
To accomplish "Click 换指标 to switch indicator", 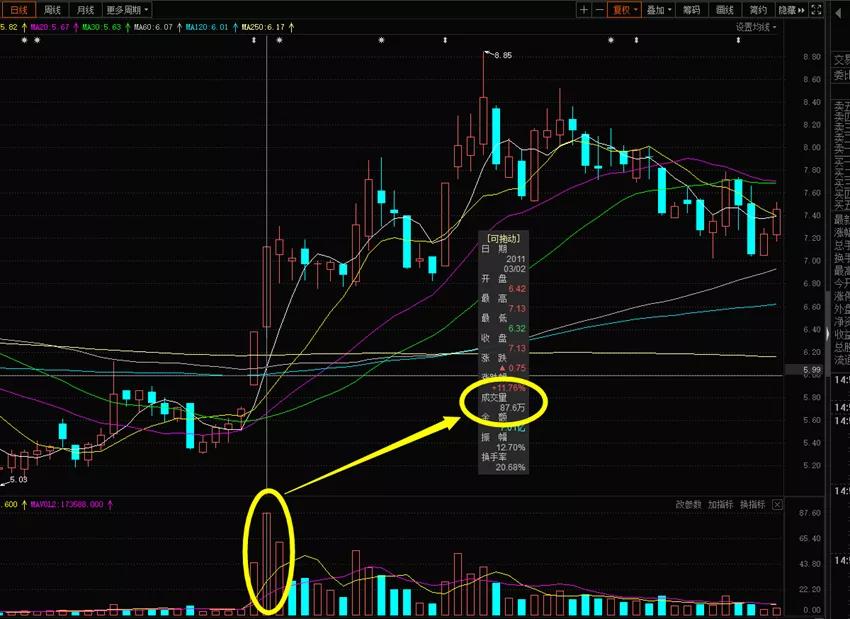I will click(752, 505).
